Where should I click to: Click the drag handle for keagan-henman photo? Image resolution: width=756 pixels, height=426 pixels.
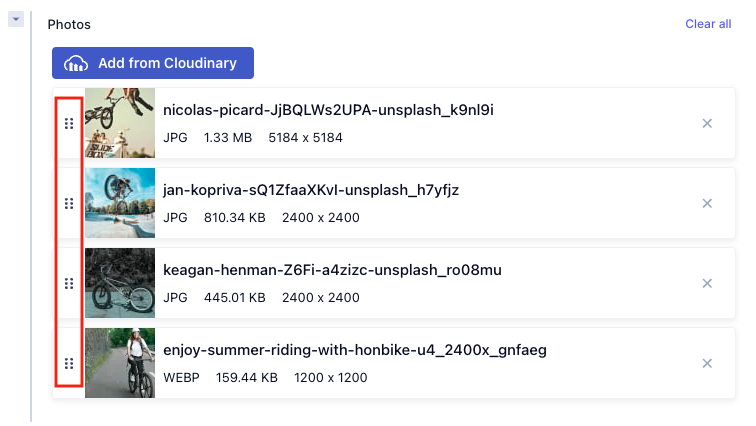69,283
